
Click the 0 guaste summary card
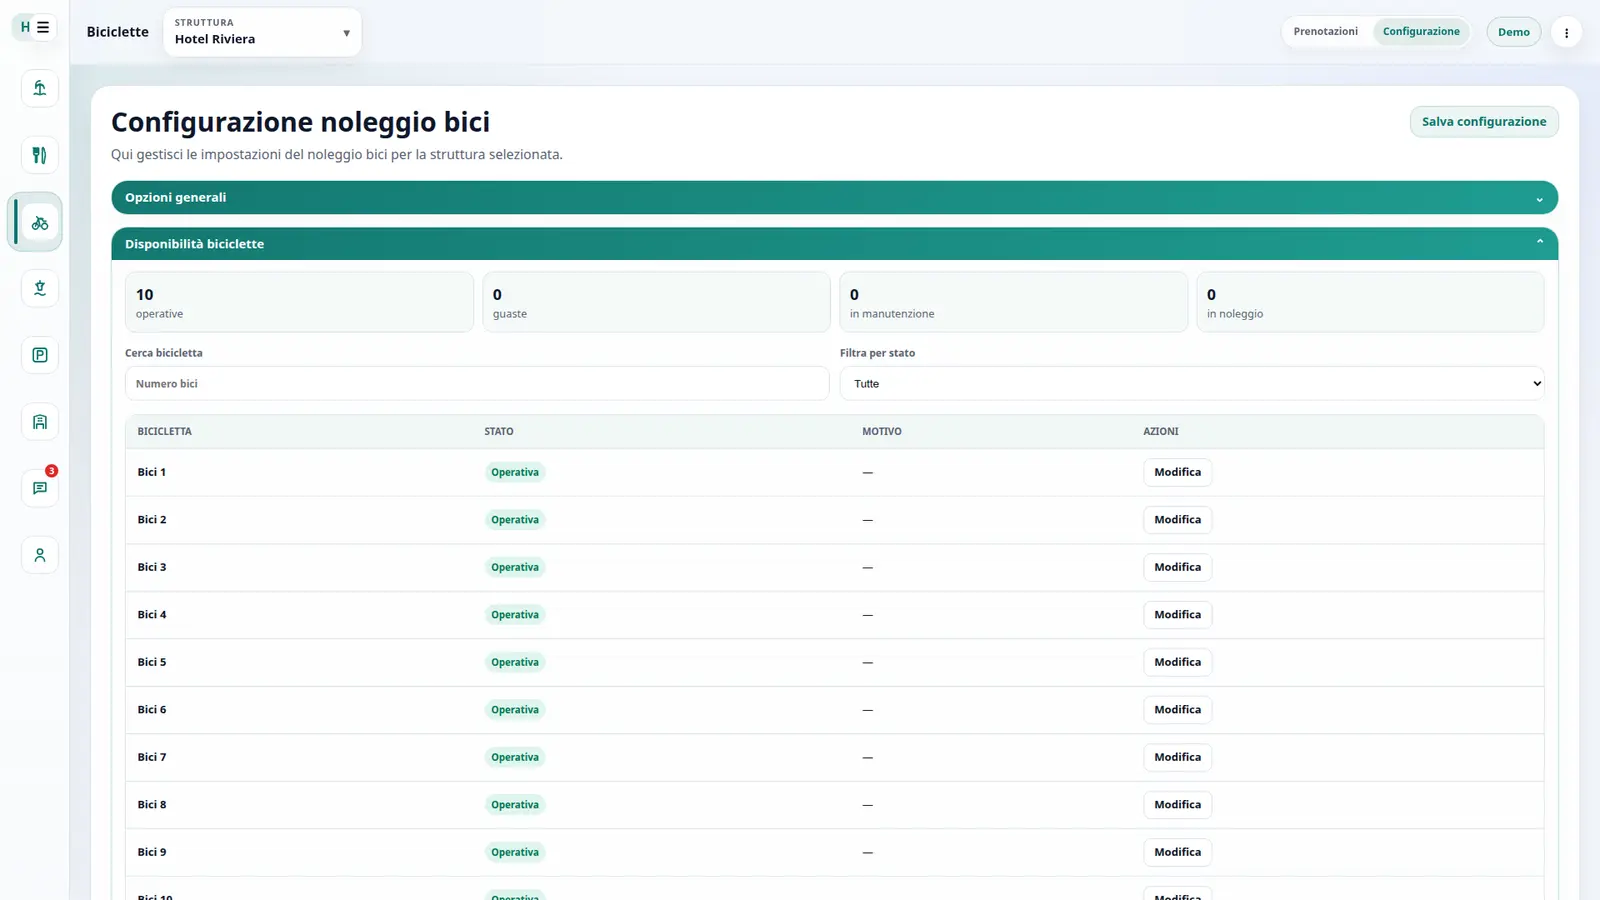click(656, 302)
